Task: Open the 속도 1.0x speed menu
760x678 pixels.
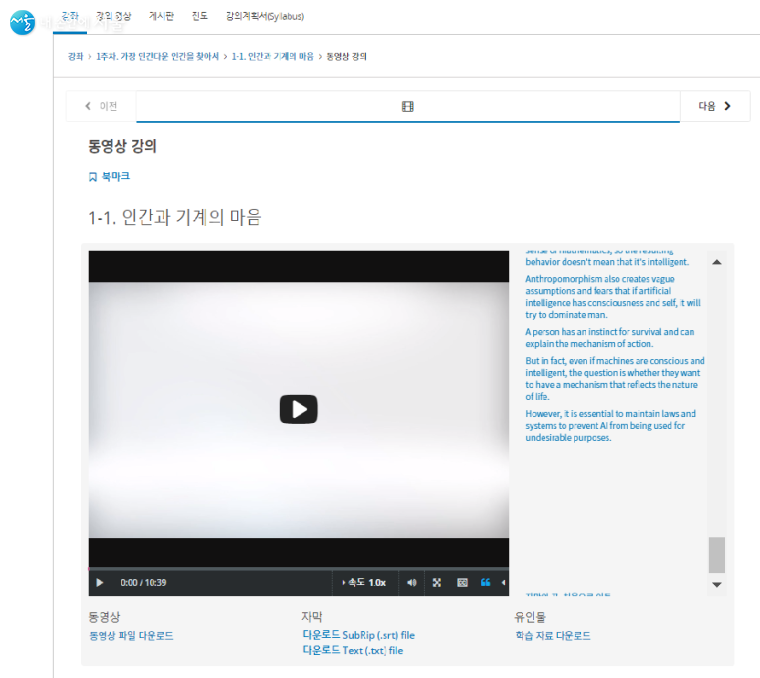Action: (365, 582)
